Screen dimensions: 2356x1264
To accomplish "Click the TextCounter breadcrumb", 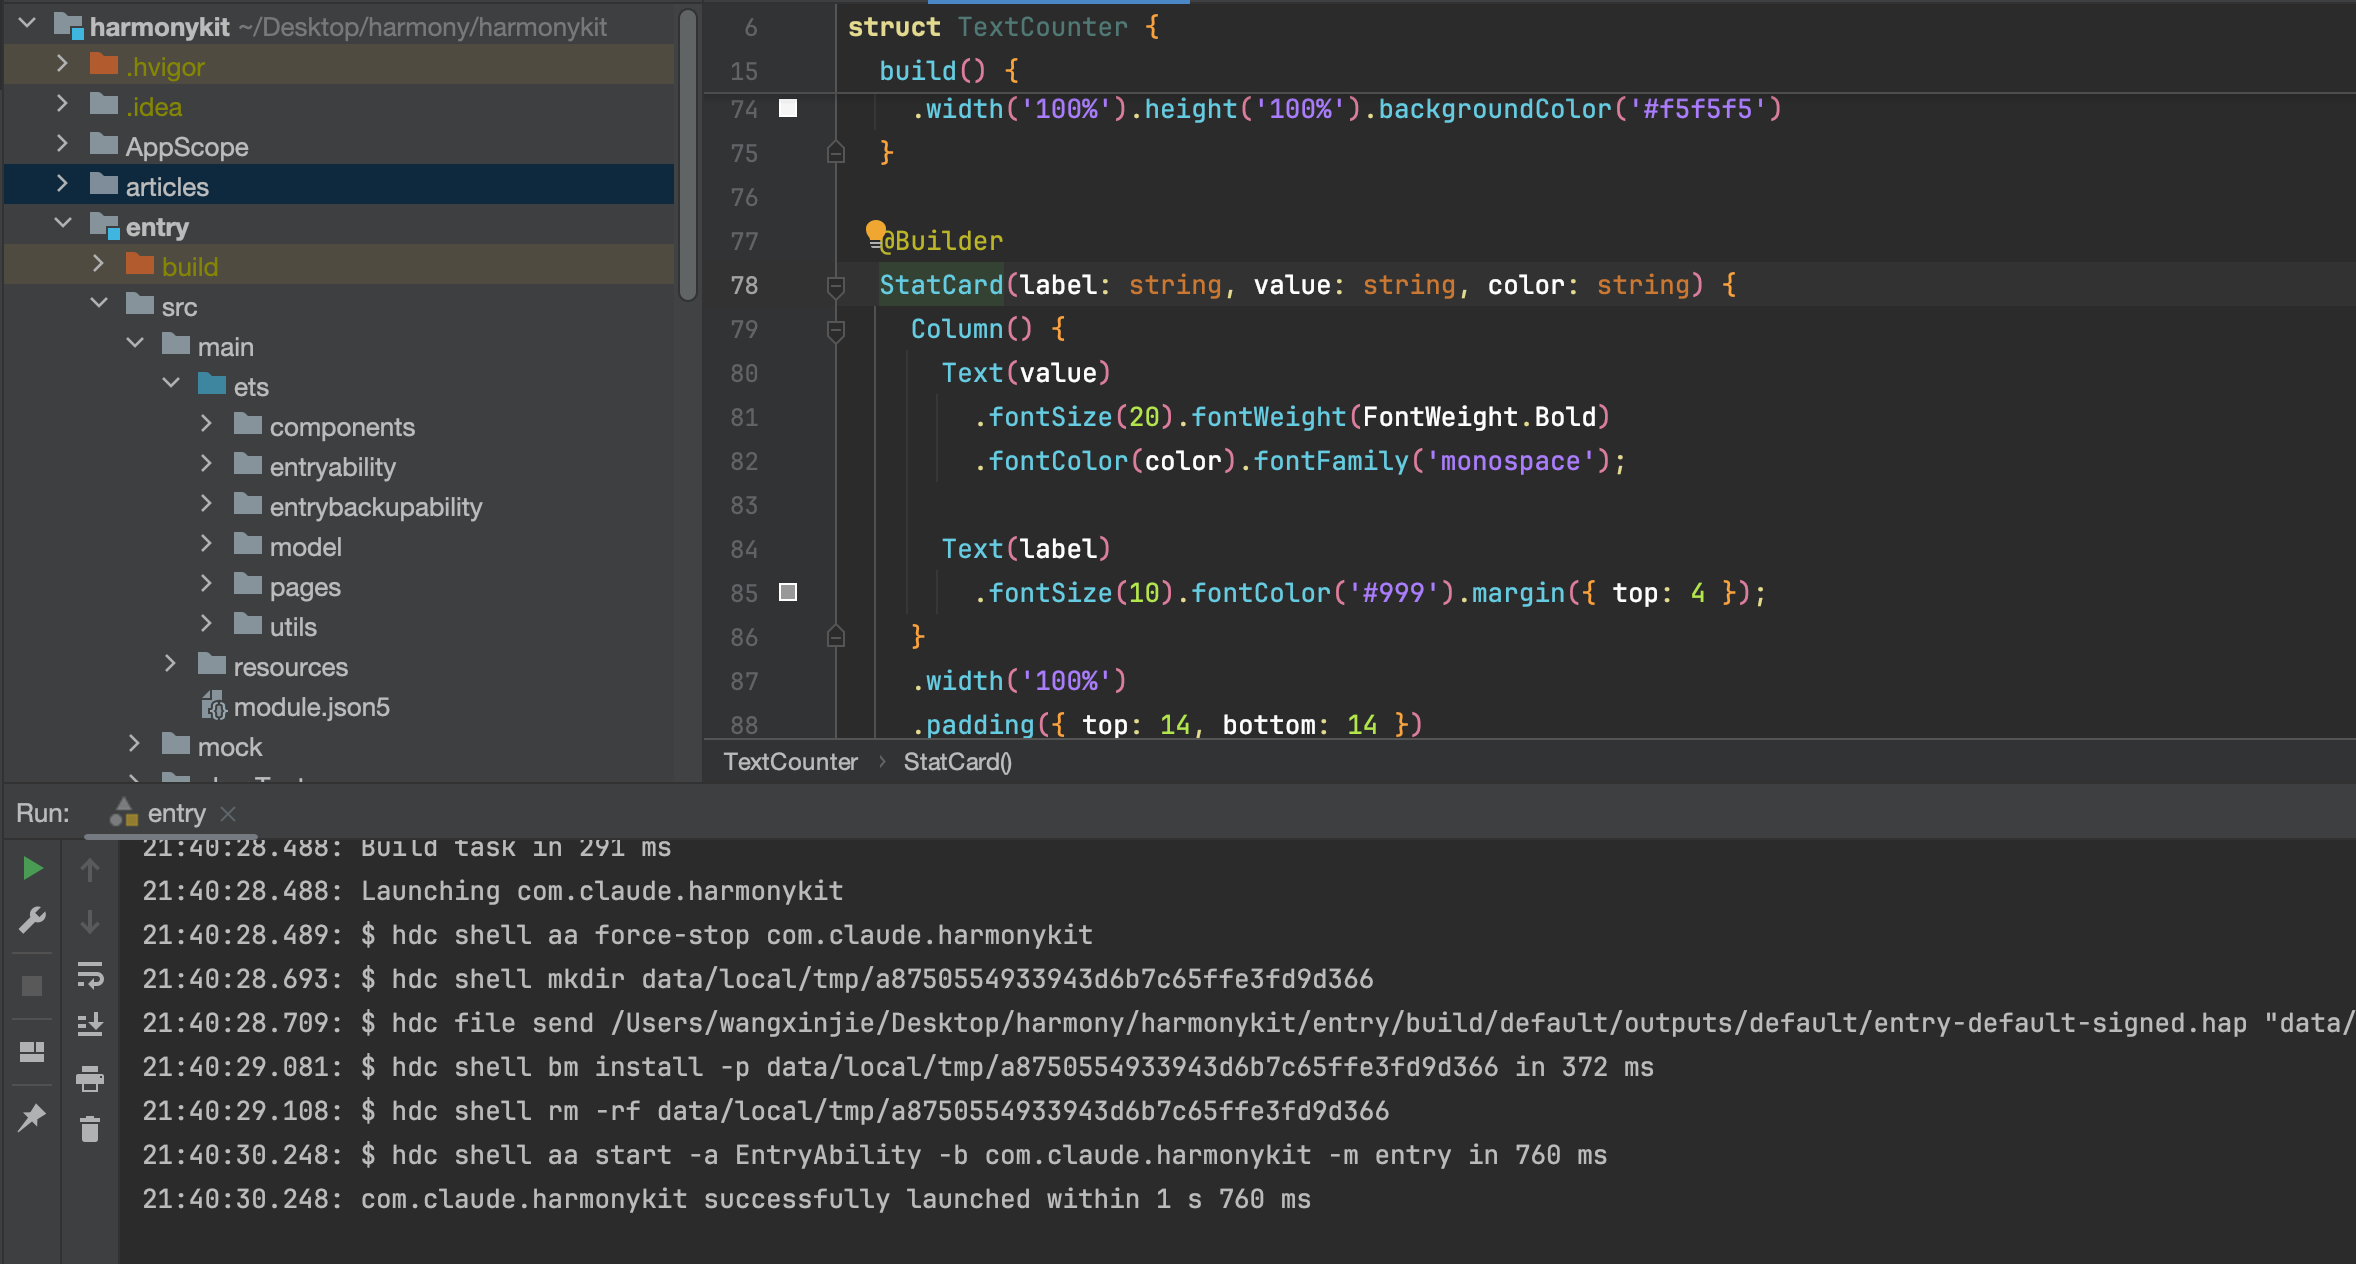I will pyautogui.click(x=790, y=762).
